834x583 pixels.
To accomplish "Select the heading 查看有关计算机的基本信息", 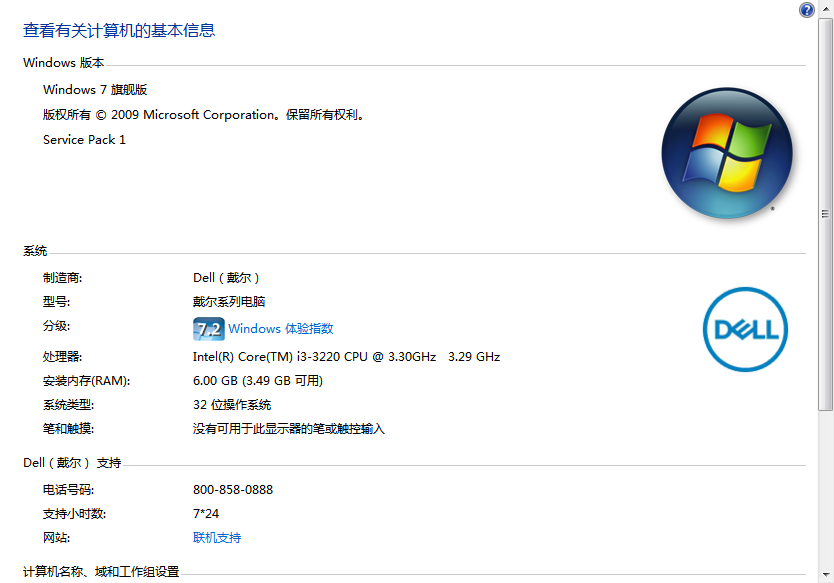I will [x=119, y=30].
